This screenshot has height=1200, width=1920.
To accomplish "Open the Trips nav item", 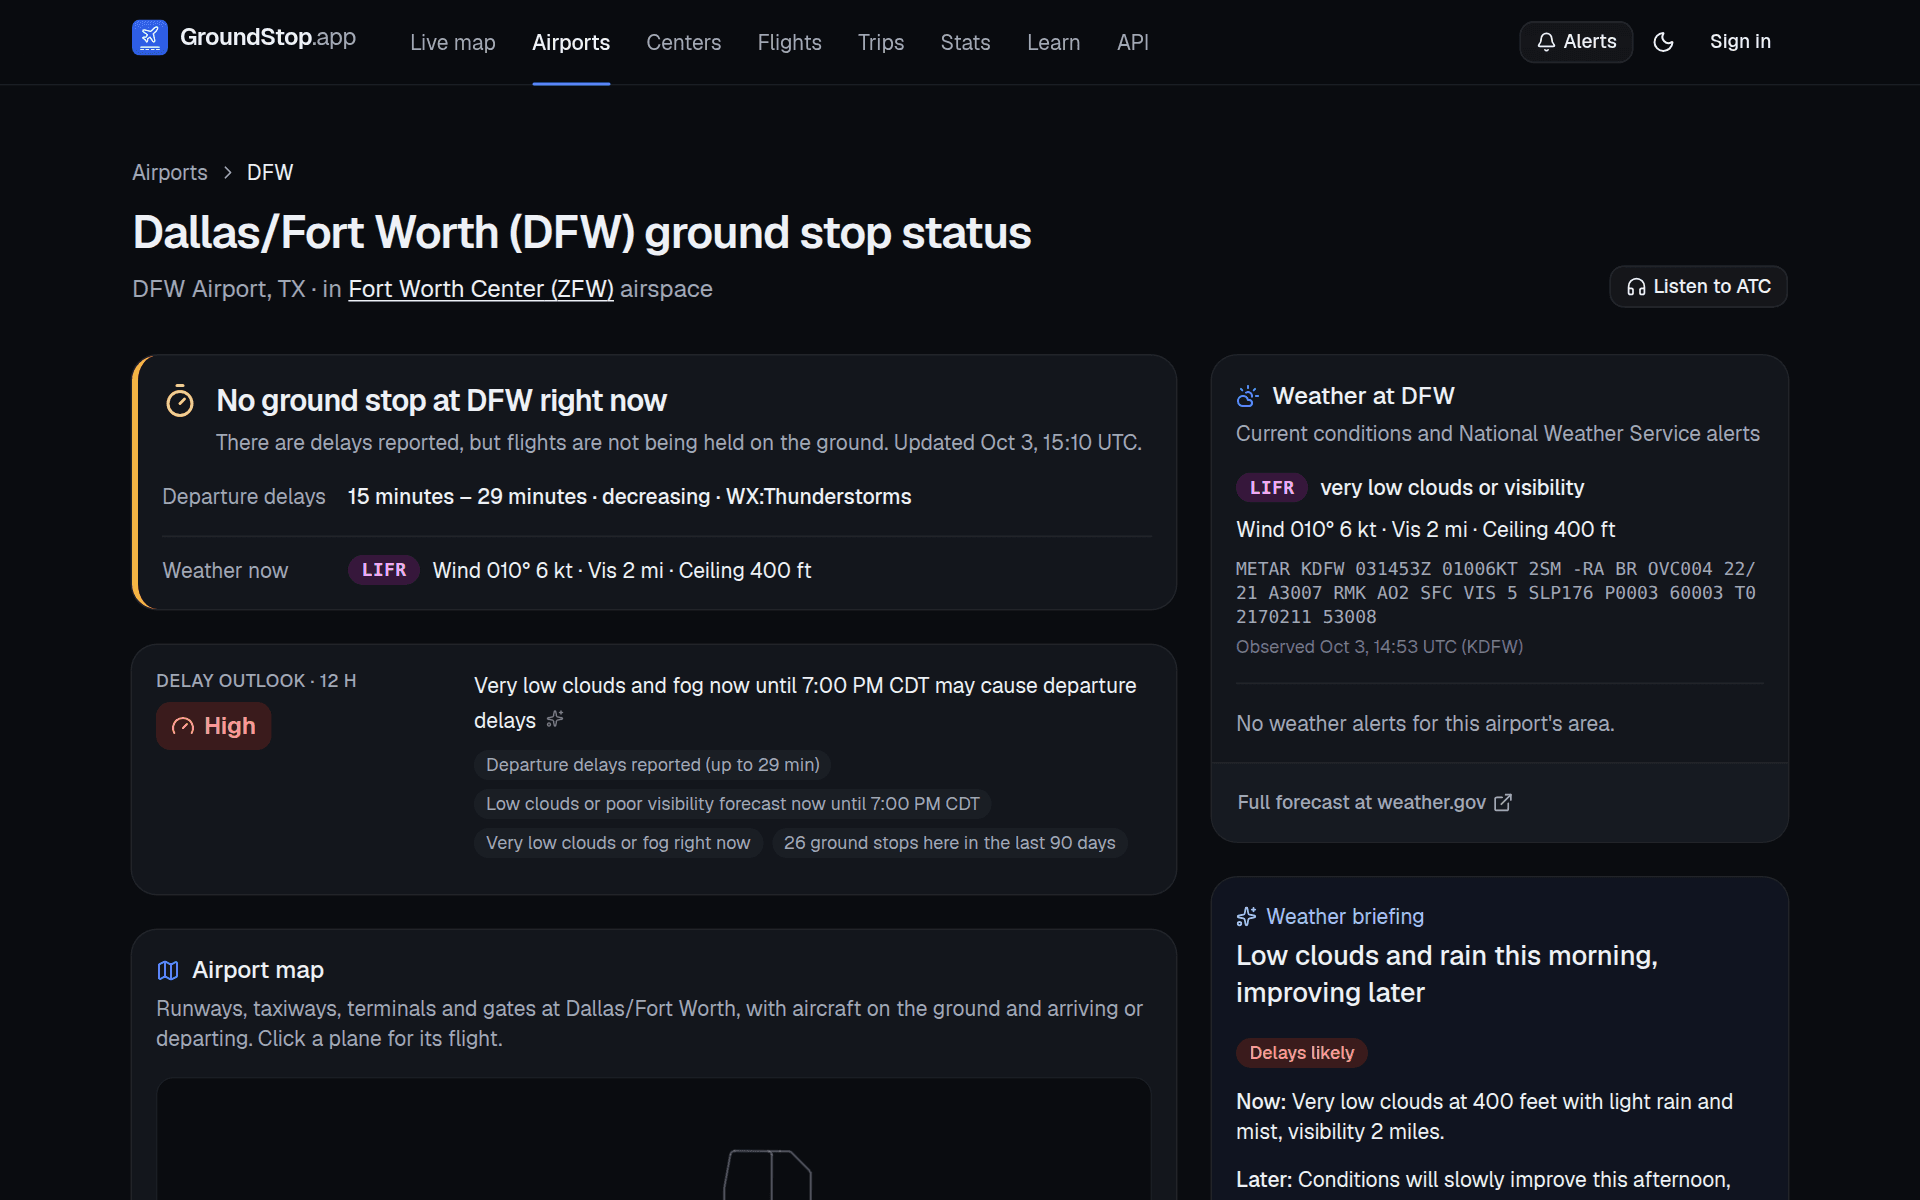I will click(881, 43).
